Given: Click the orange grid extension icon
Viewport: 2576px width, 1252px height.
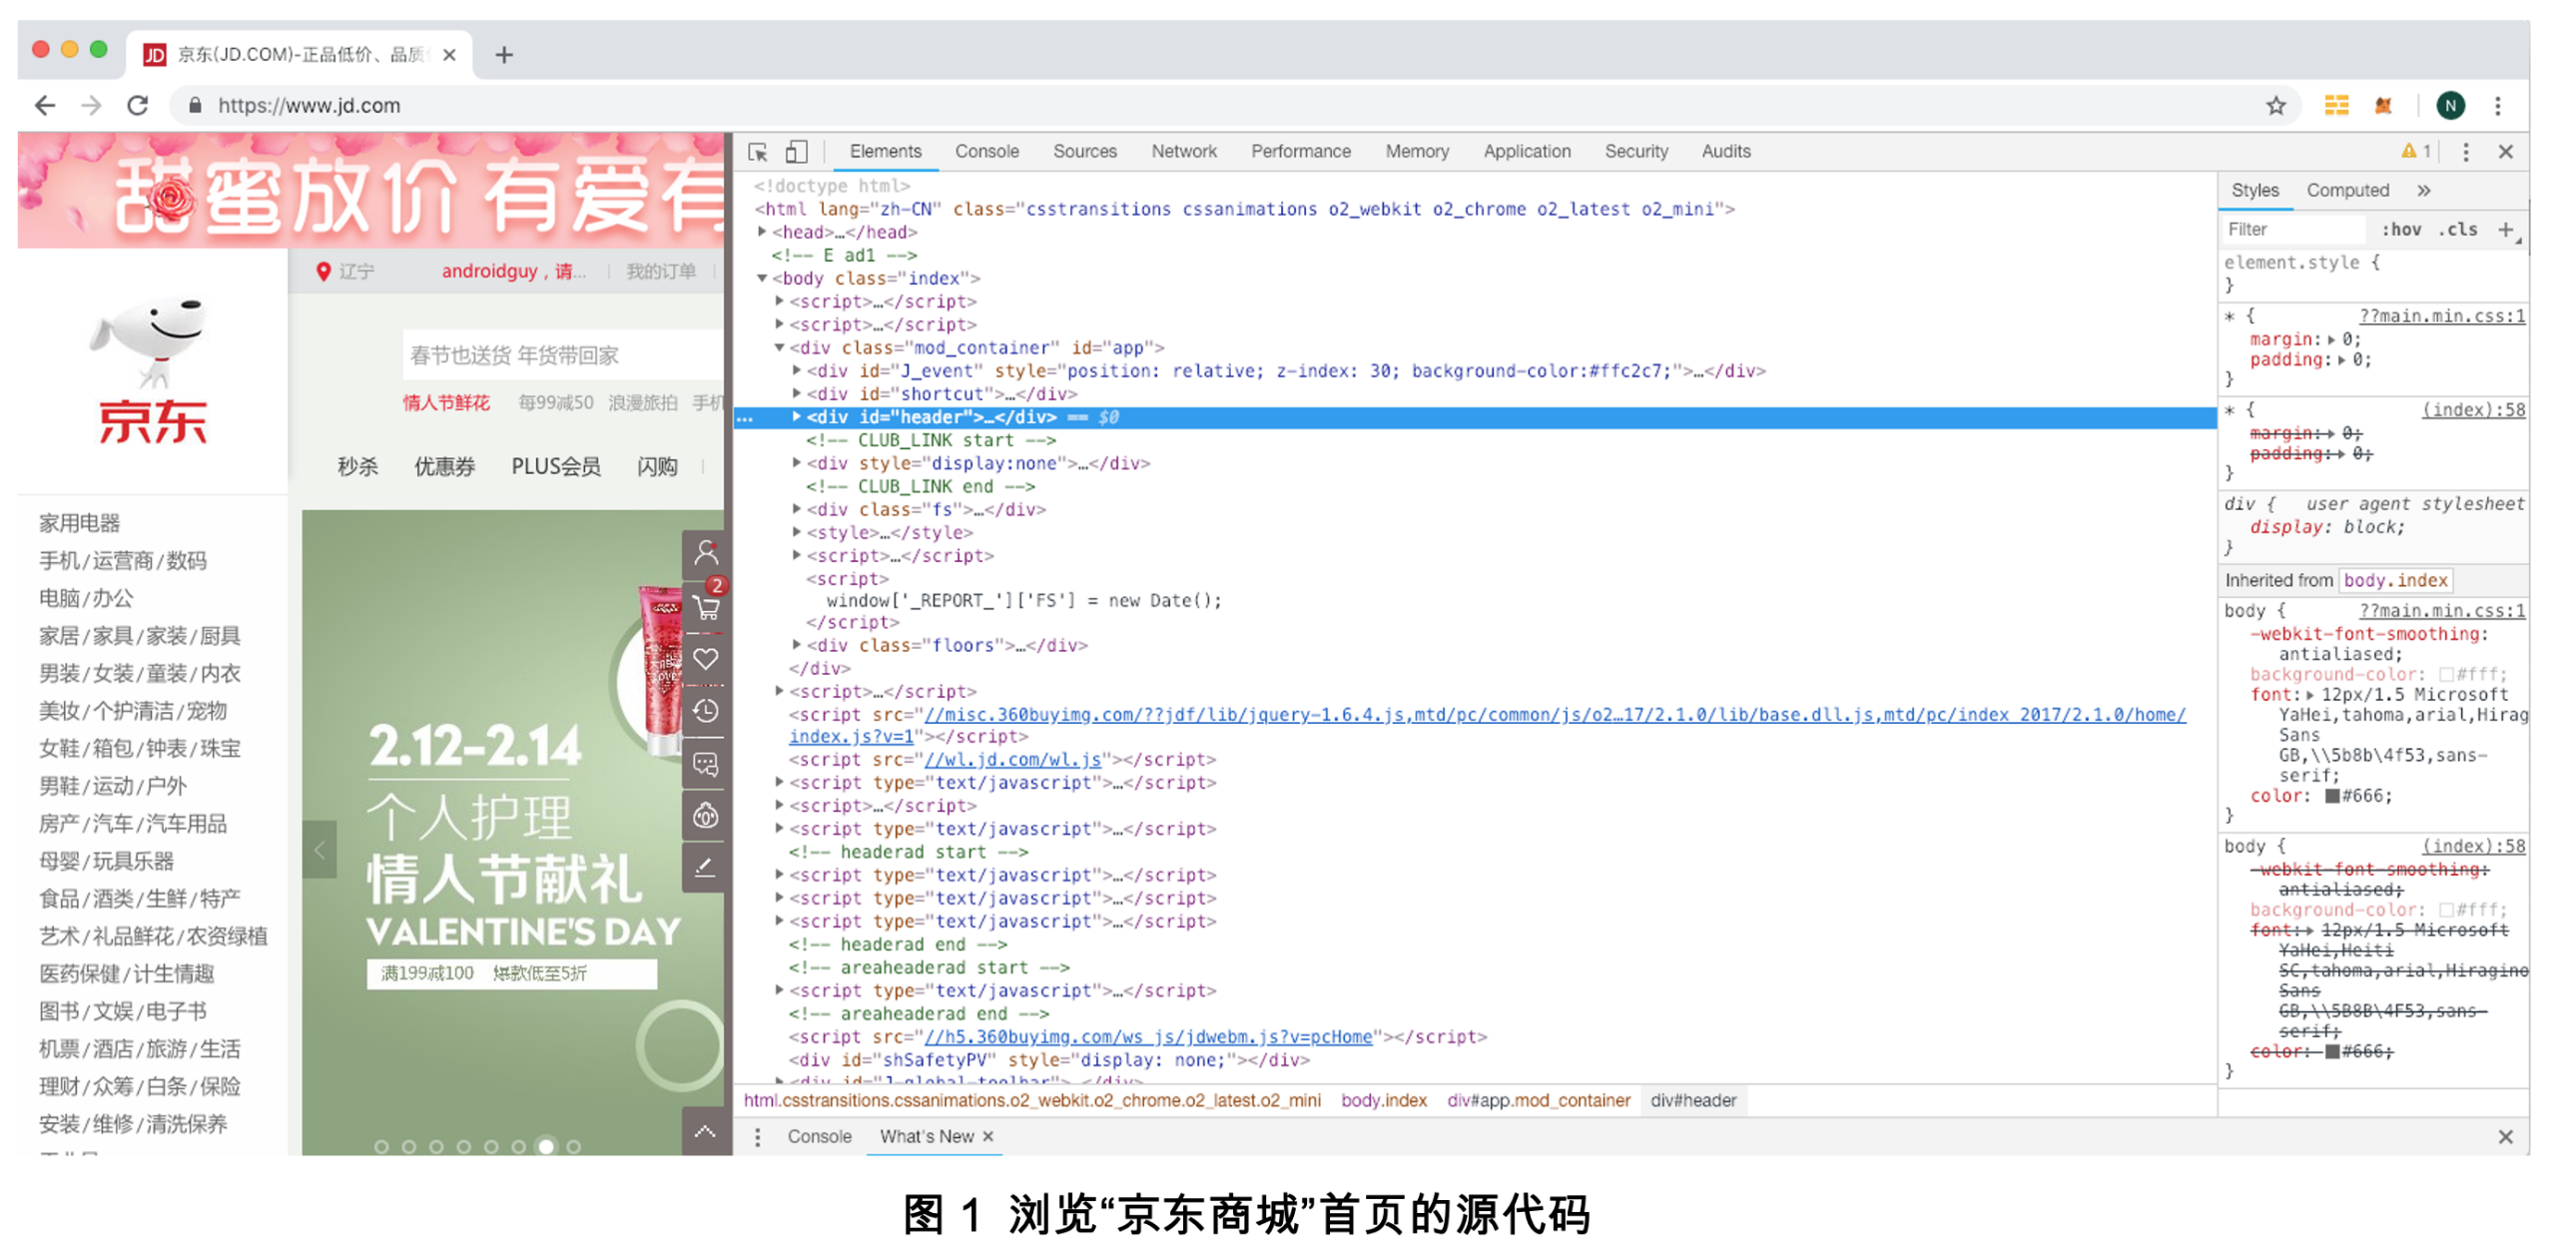Looking at the screenshot, I should (x=2337, y=105).
